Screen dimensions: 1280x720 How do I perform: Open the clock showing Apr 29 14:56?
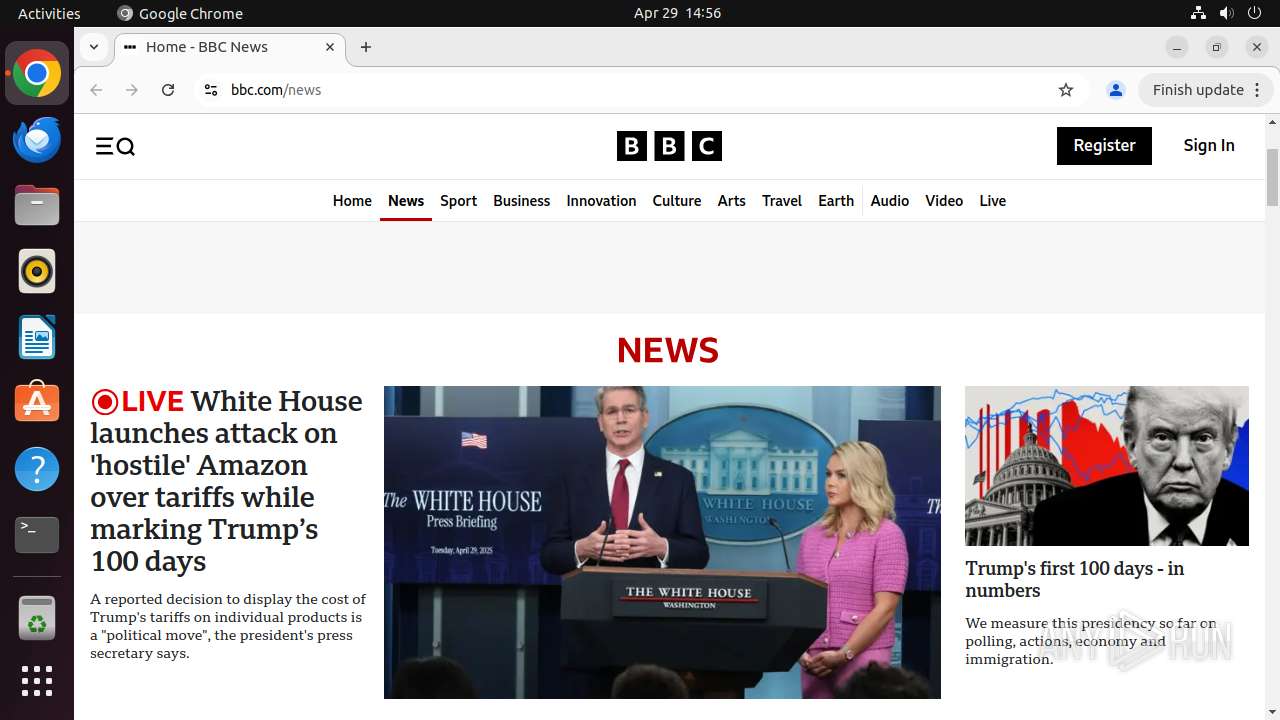click(677, 13)
